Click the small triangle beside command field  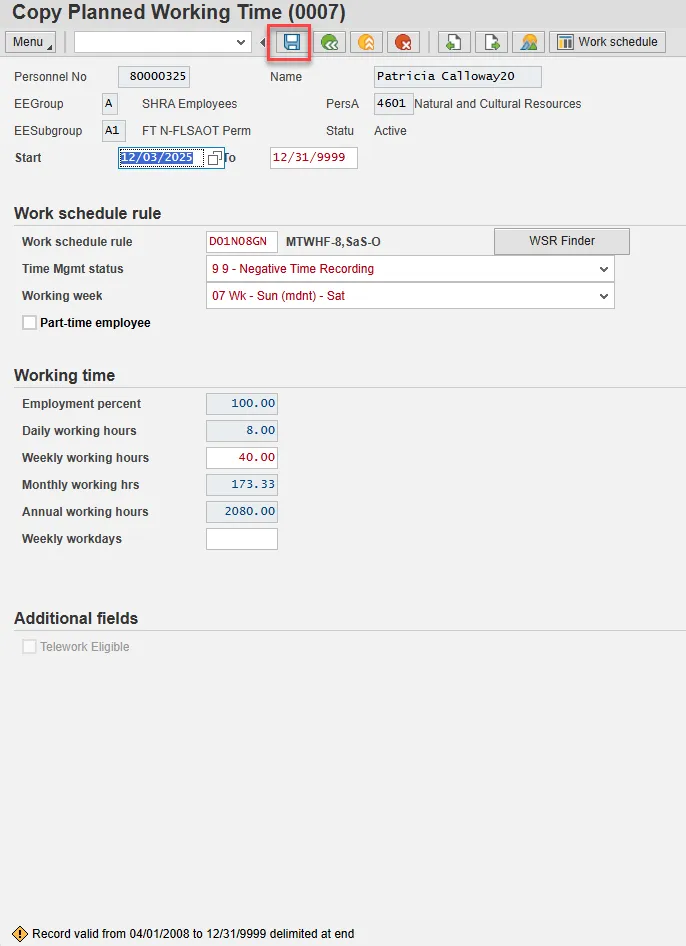[x=262, y=42]
